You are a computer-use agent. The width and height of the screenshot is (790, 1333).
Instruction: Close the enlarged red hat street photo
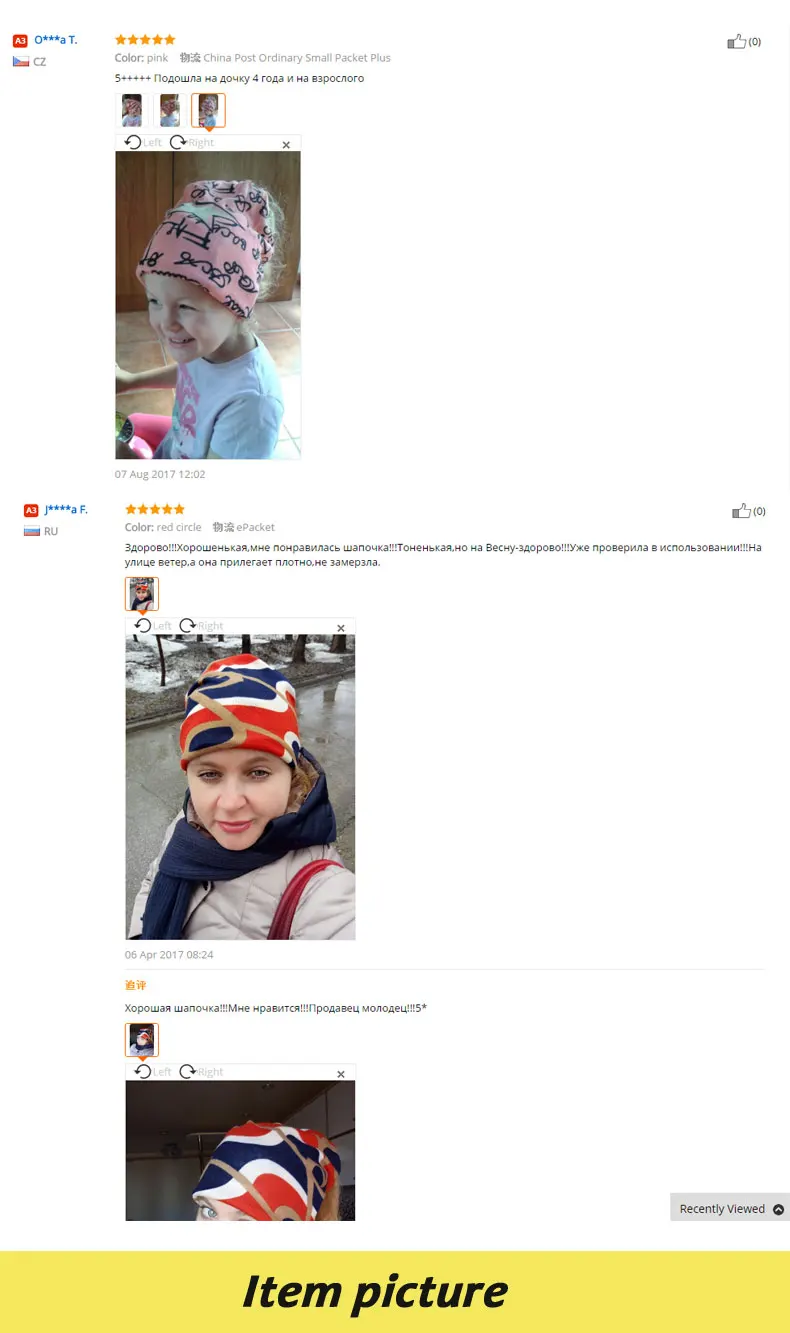pos(341,629)
